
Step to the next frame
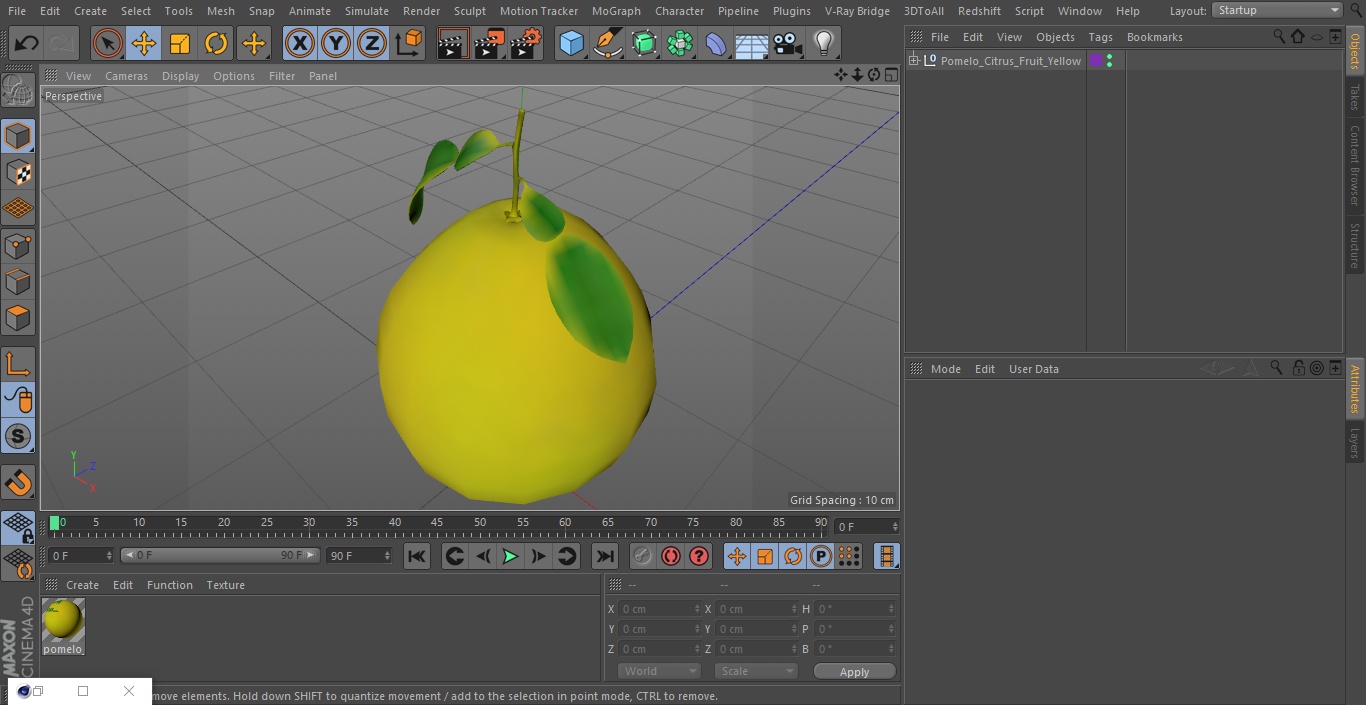(x=538, y=556)
